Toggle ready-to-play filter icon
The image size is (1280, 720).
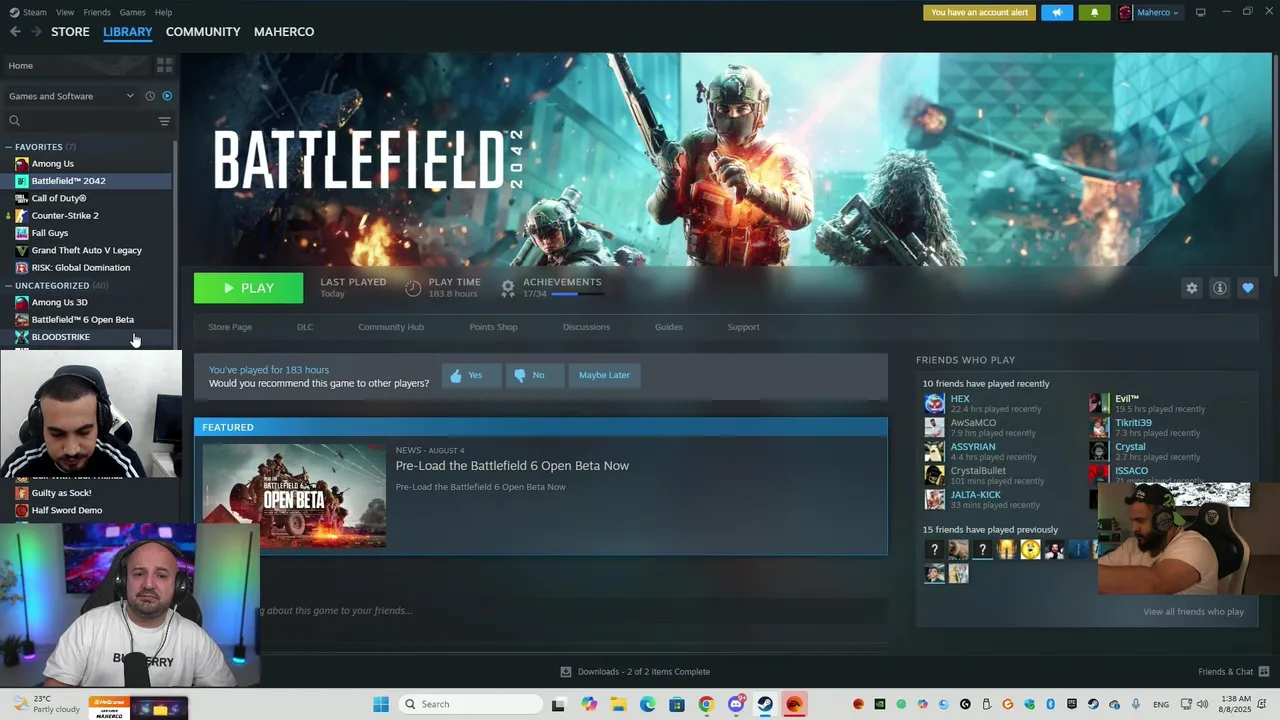[167, 96]
